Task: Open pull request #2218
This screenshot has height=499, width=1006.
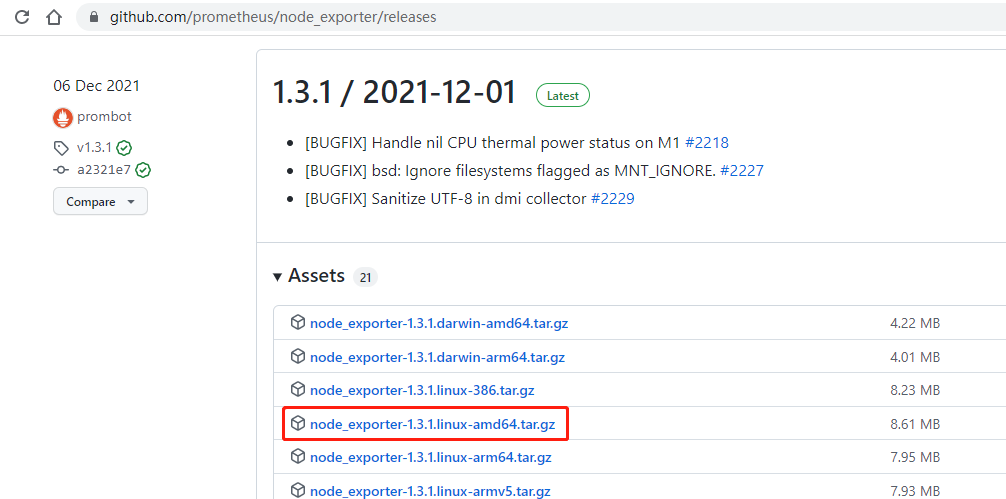Action: click(x=706, y=142)
